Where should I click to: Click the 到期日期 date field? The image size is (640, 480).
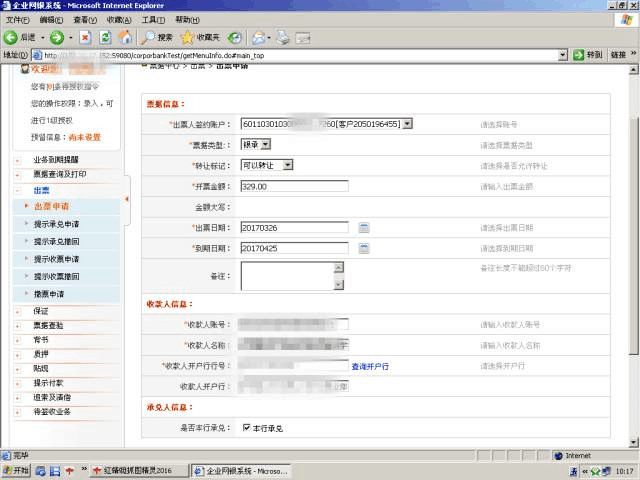coord(294,248)
